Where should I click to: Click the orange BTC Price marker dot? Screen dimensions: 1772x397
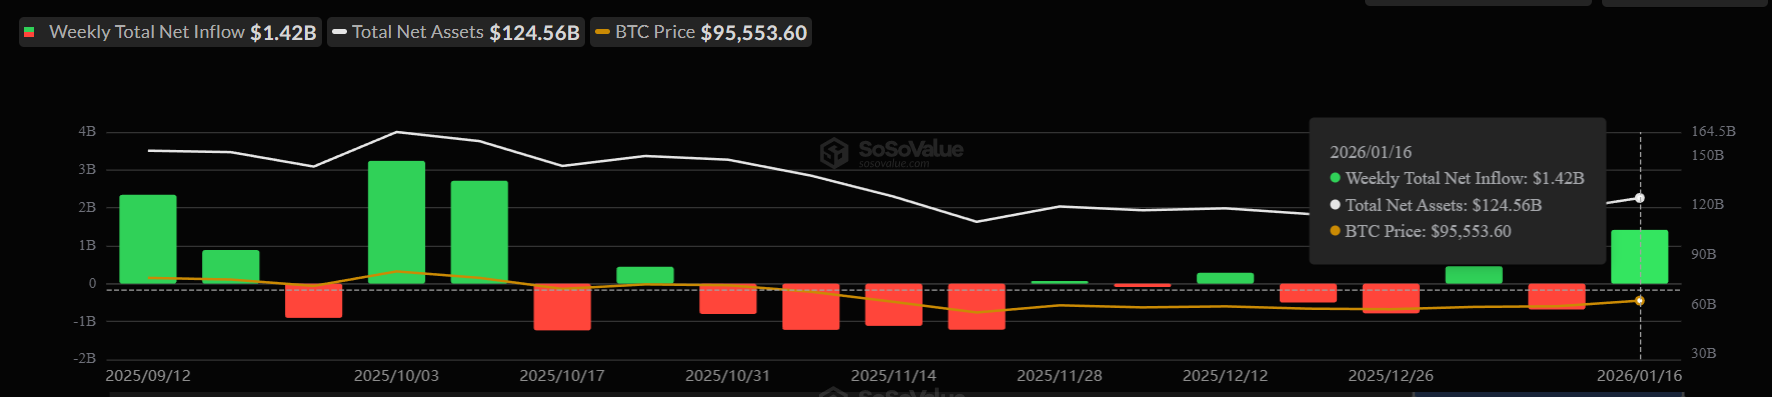click(1640, 301)
